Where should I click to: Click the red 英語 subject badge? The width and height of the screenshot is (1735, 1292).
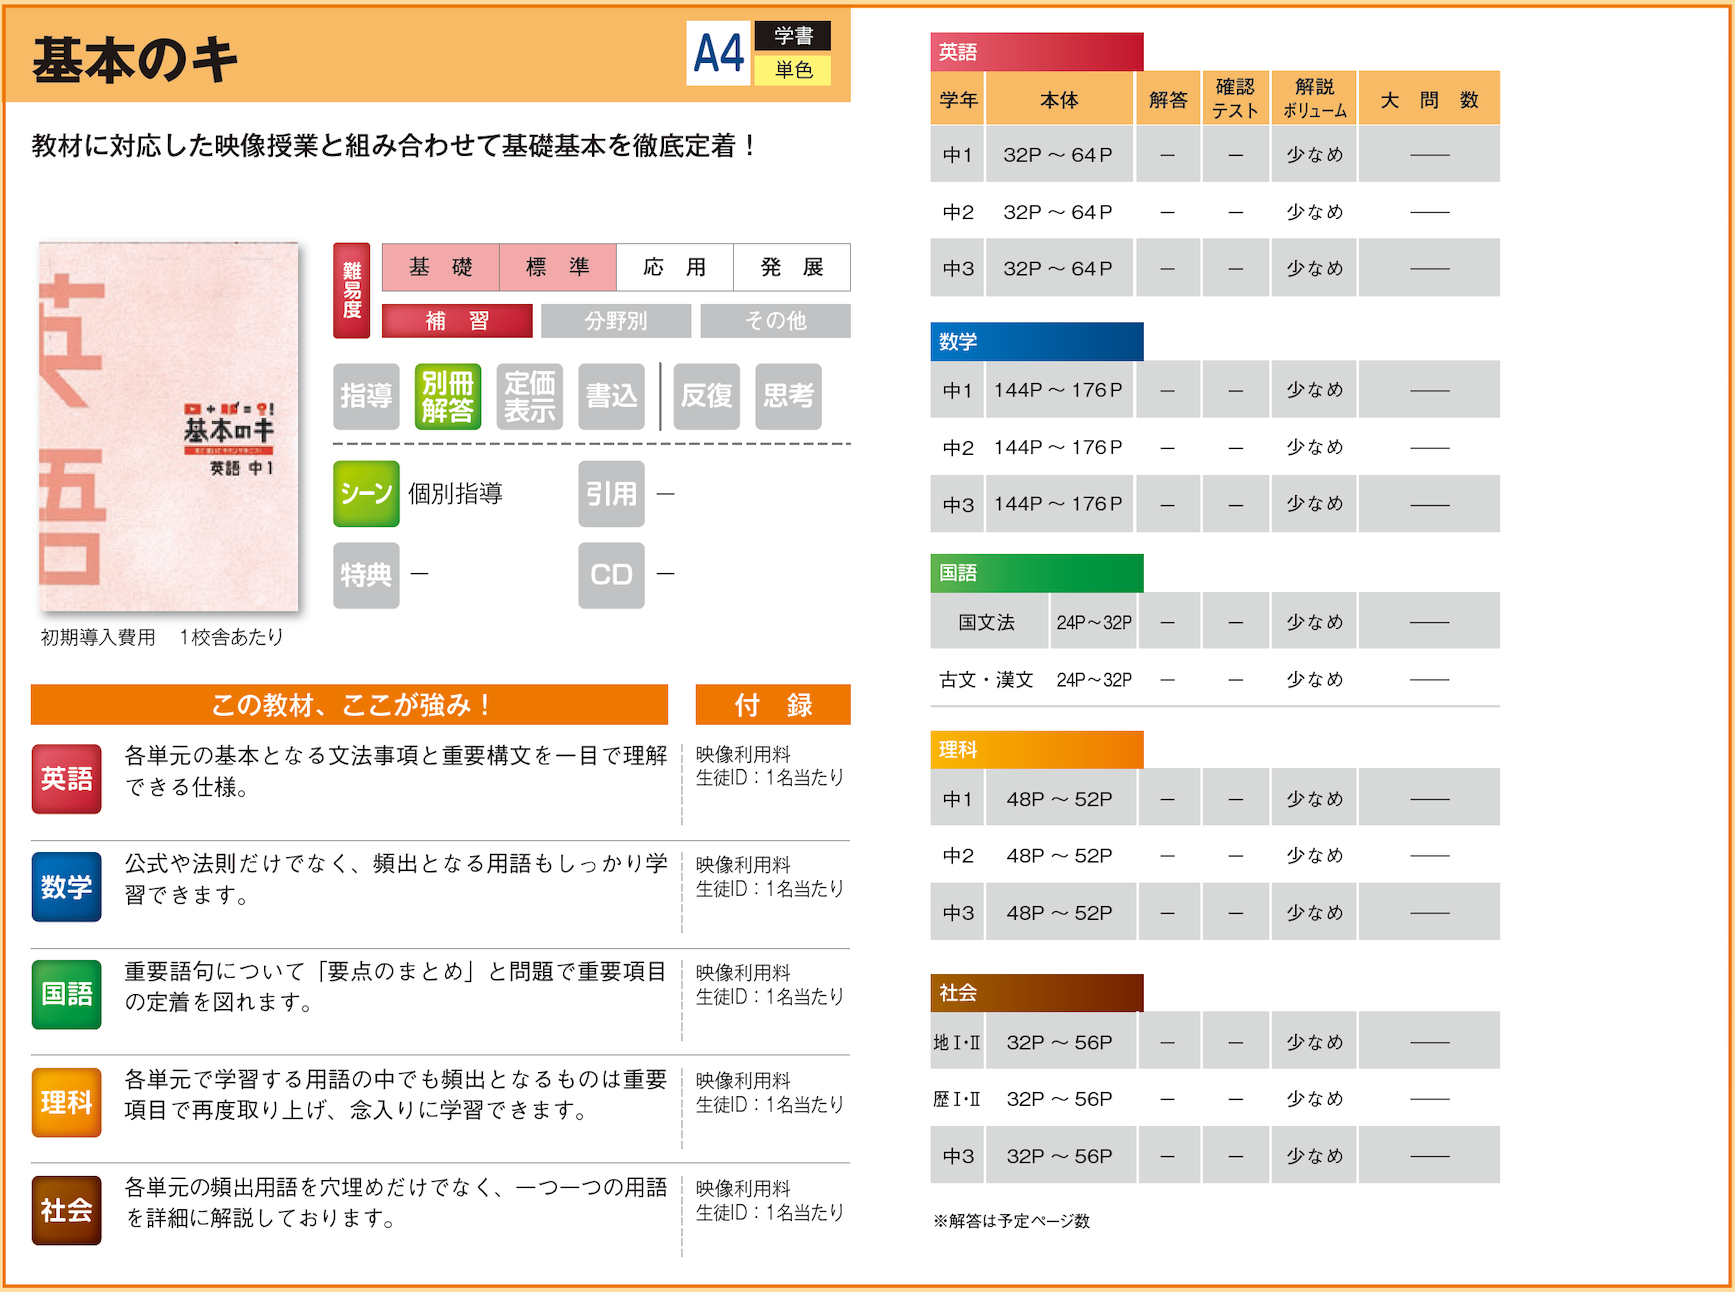[66, 779]
